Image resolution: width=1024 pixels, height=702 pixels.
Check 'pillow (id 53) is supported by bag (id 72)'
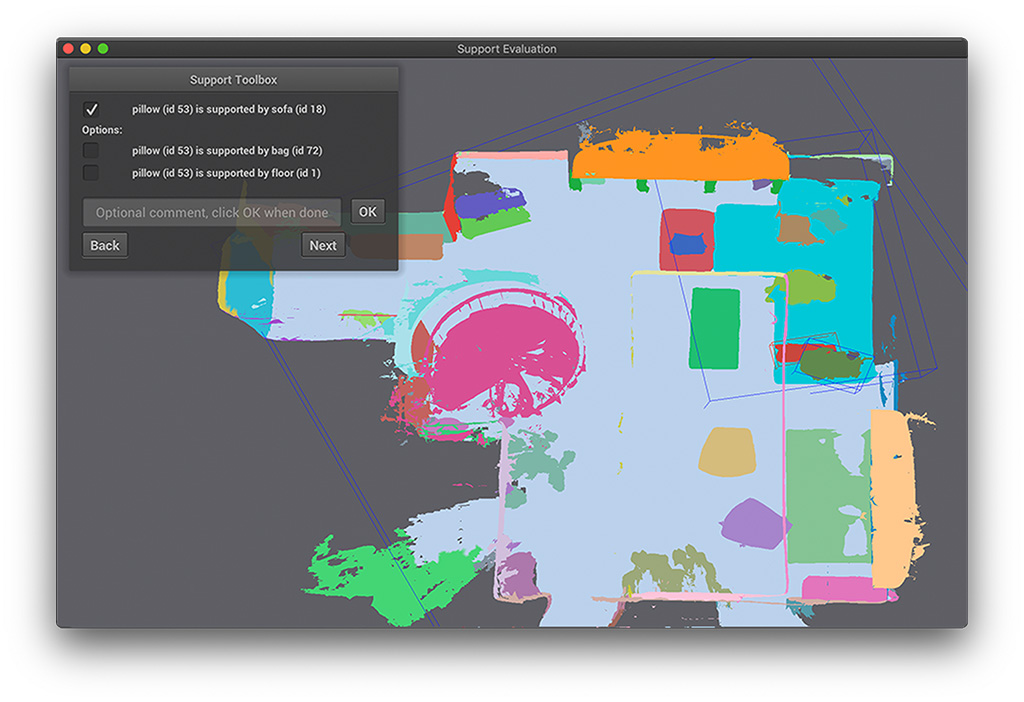91,150
